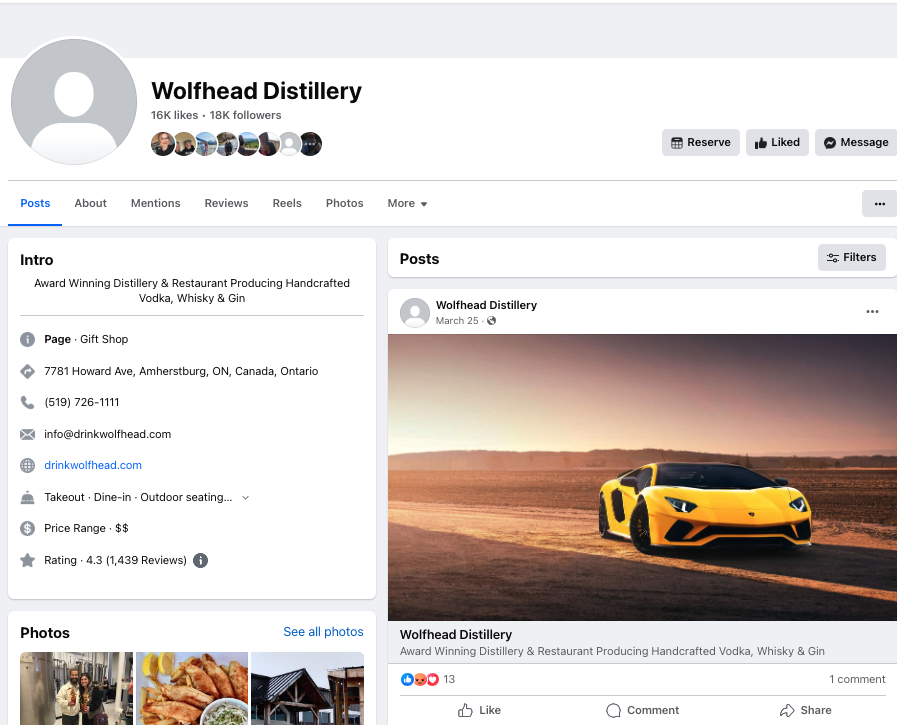Click the rating info icon

[x=200, y=560]
